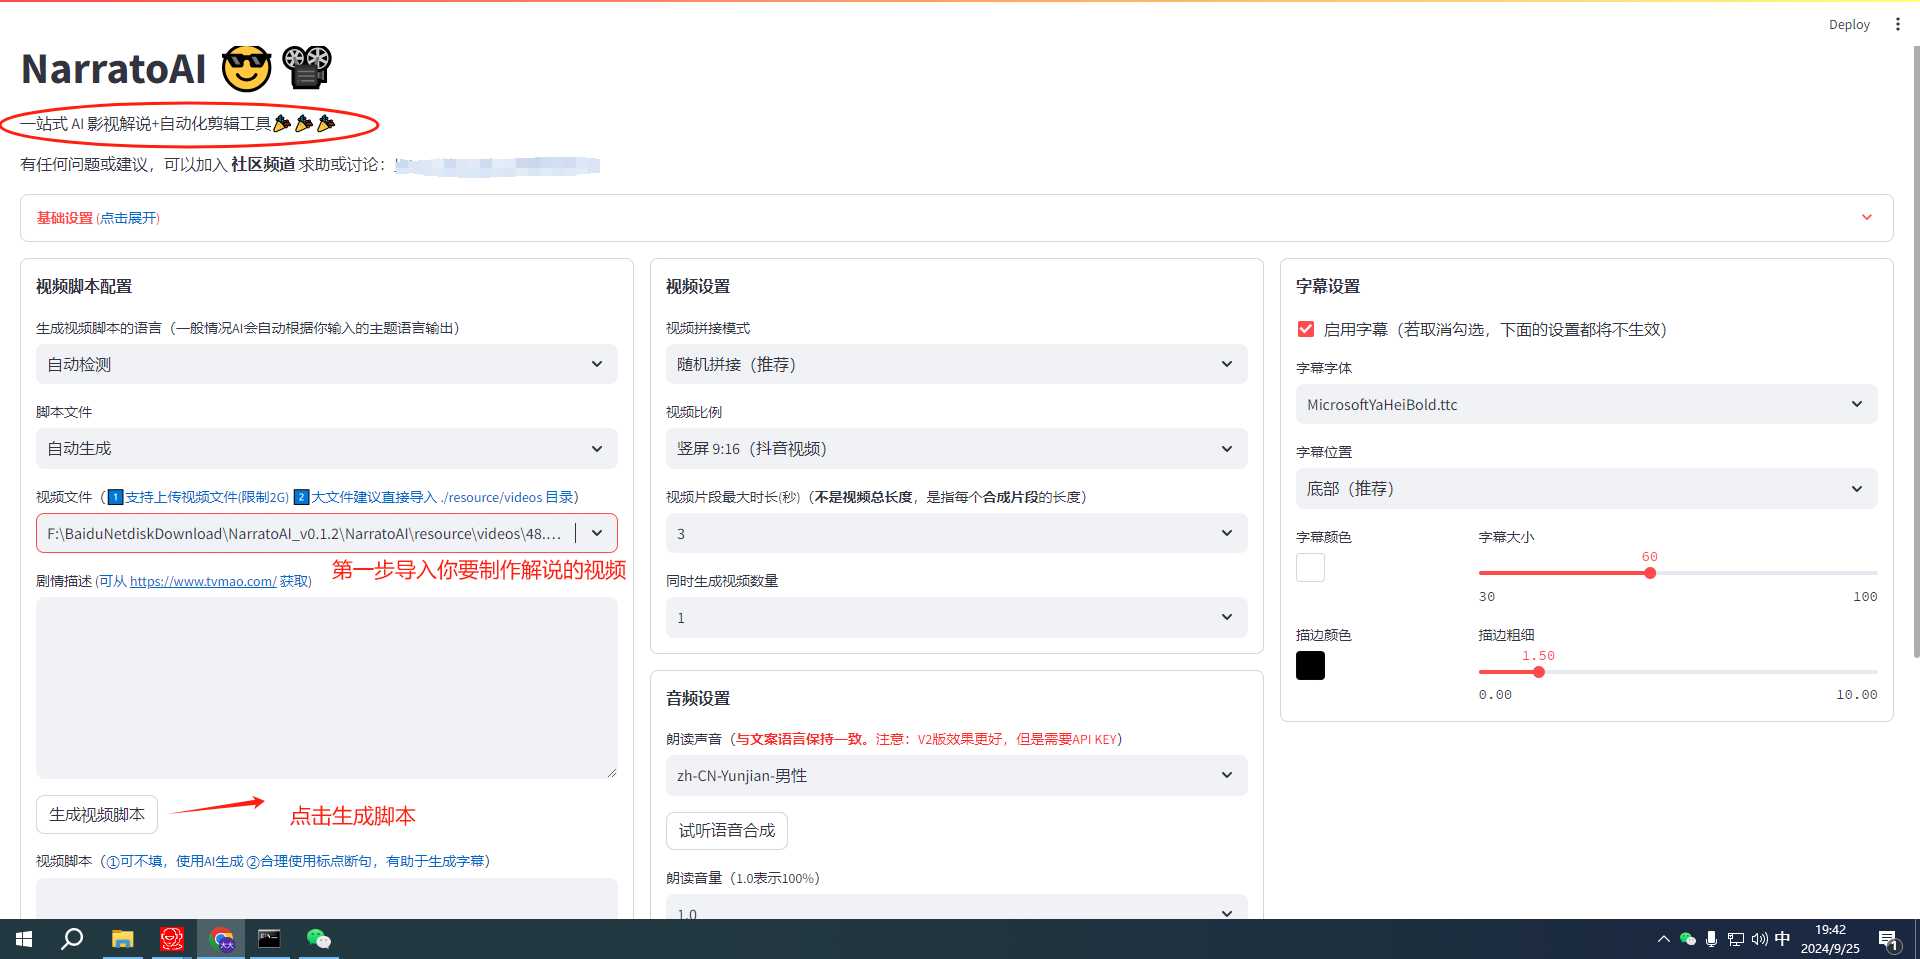The image size is (1920, 959).
Task: Open the 朗读音量 1.0 dropdown
Action: (956, 908)
